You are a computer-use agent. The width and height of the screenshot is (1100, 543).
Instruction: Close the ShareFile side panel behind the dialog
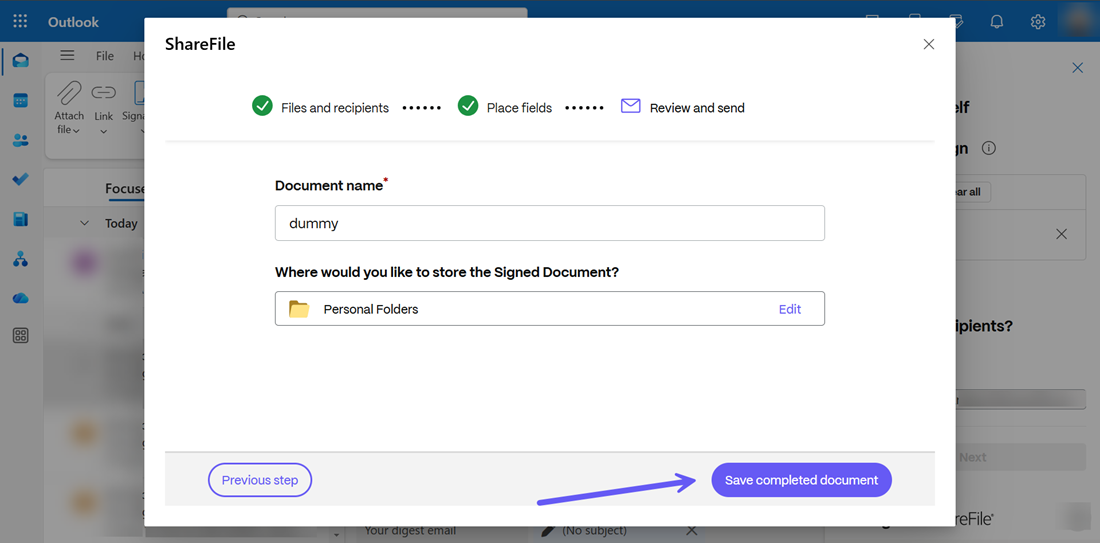(1078, 68)
